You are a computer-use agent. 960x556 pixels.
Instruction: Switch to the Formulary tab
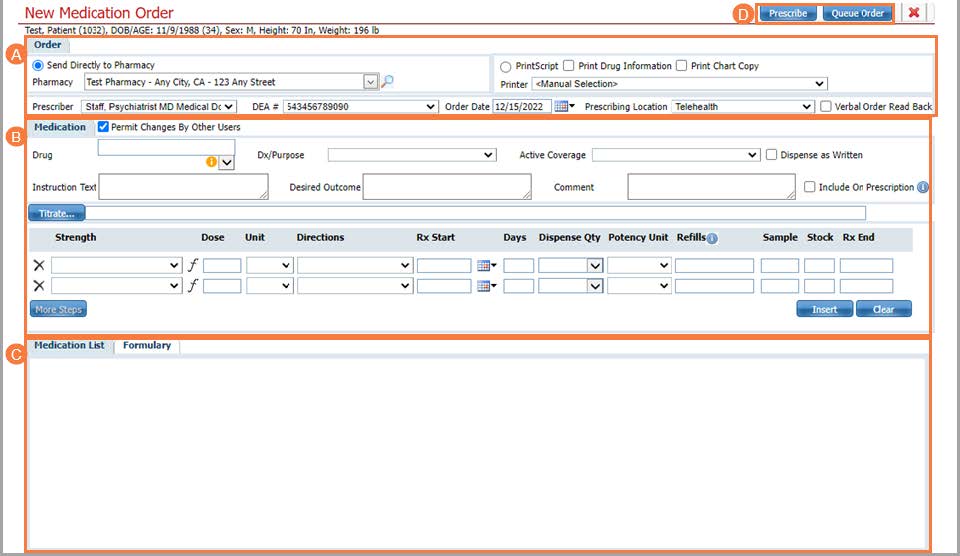[x=146, y=346]
